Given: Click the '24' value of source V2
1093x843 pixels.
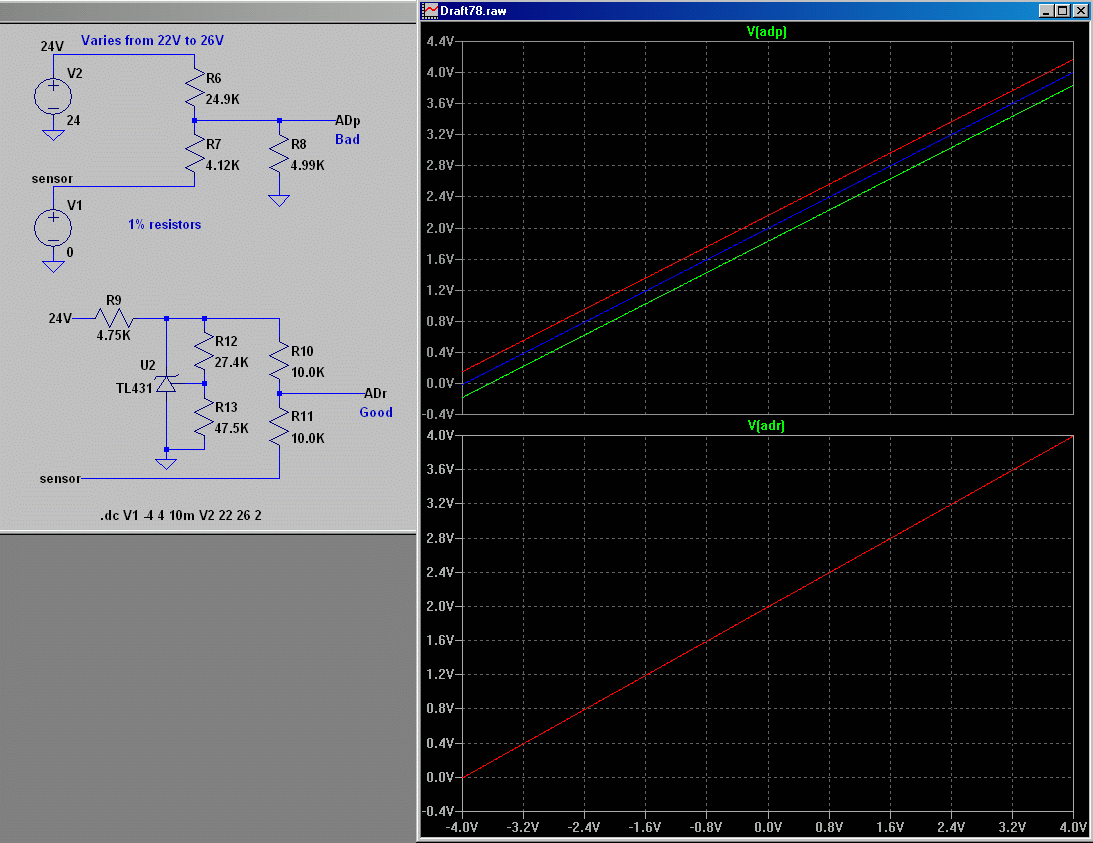Looking at the screenshot, I should (x=73, y=121).
